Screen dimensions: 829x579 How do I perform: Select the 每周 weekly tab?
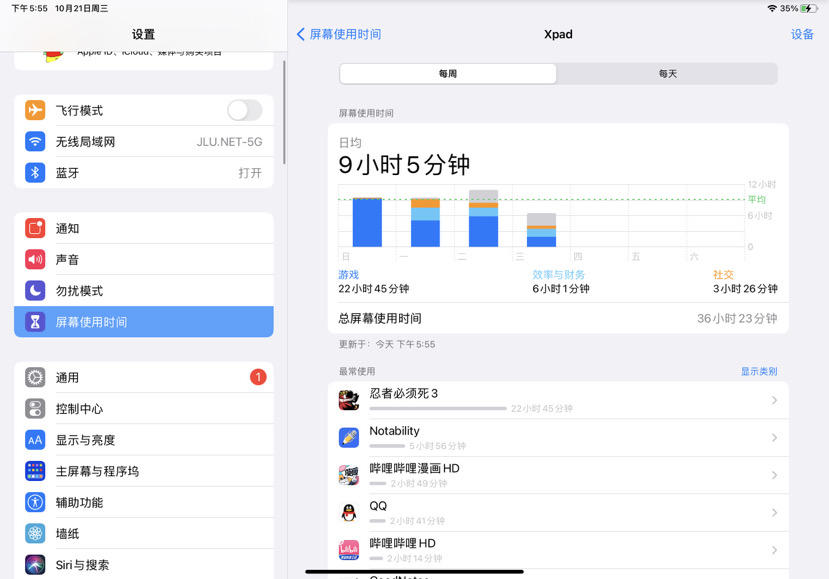click(448, 73)
